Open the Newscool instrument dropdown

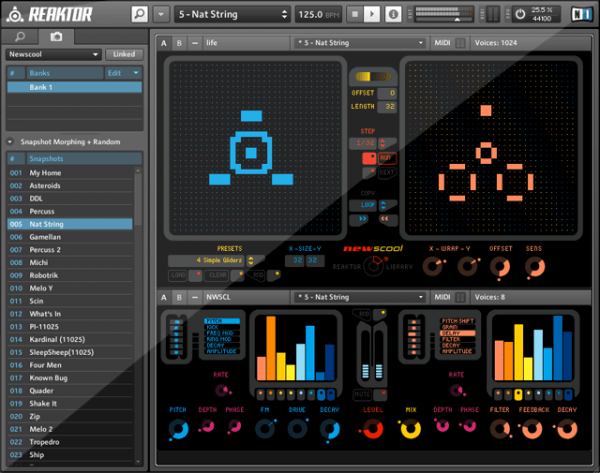[x=54, y=55]
